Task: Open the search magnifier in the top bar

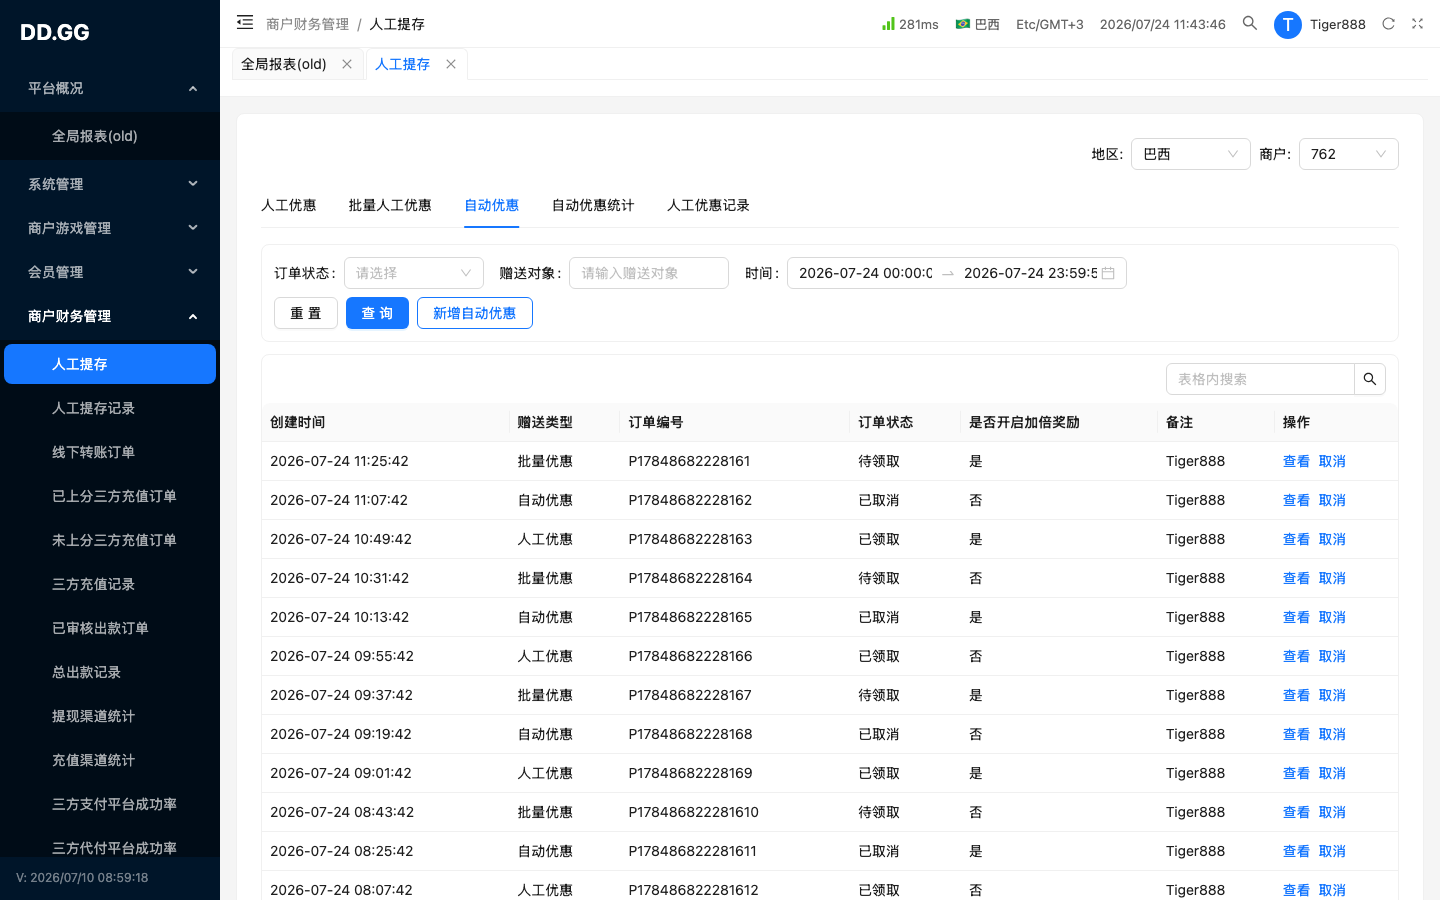Action: 1250,23
